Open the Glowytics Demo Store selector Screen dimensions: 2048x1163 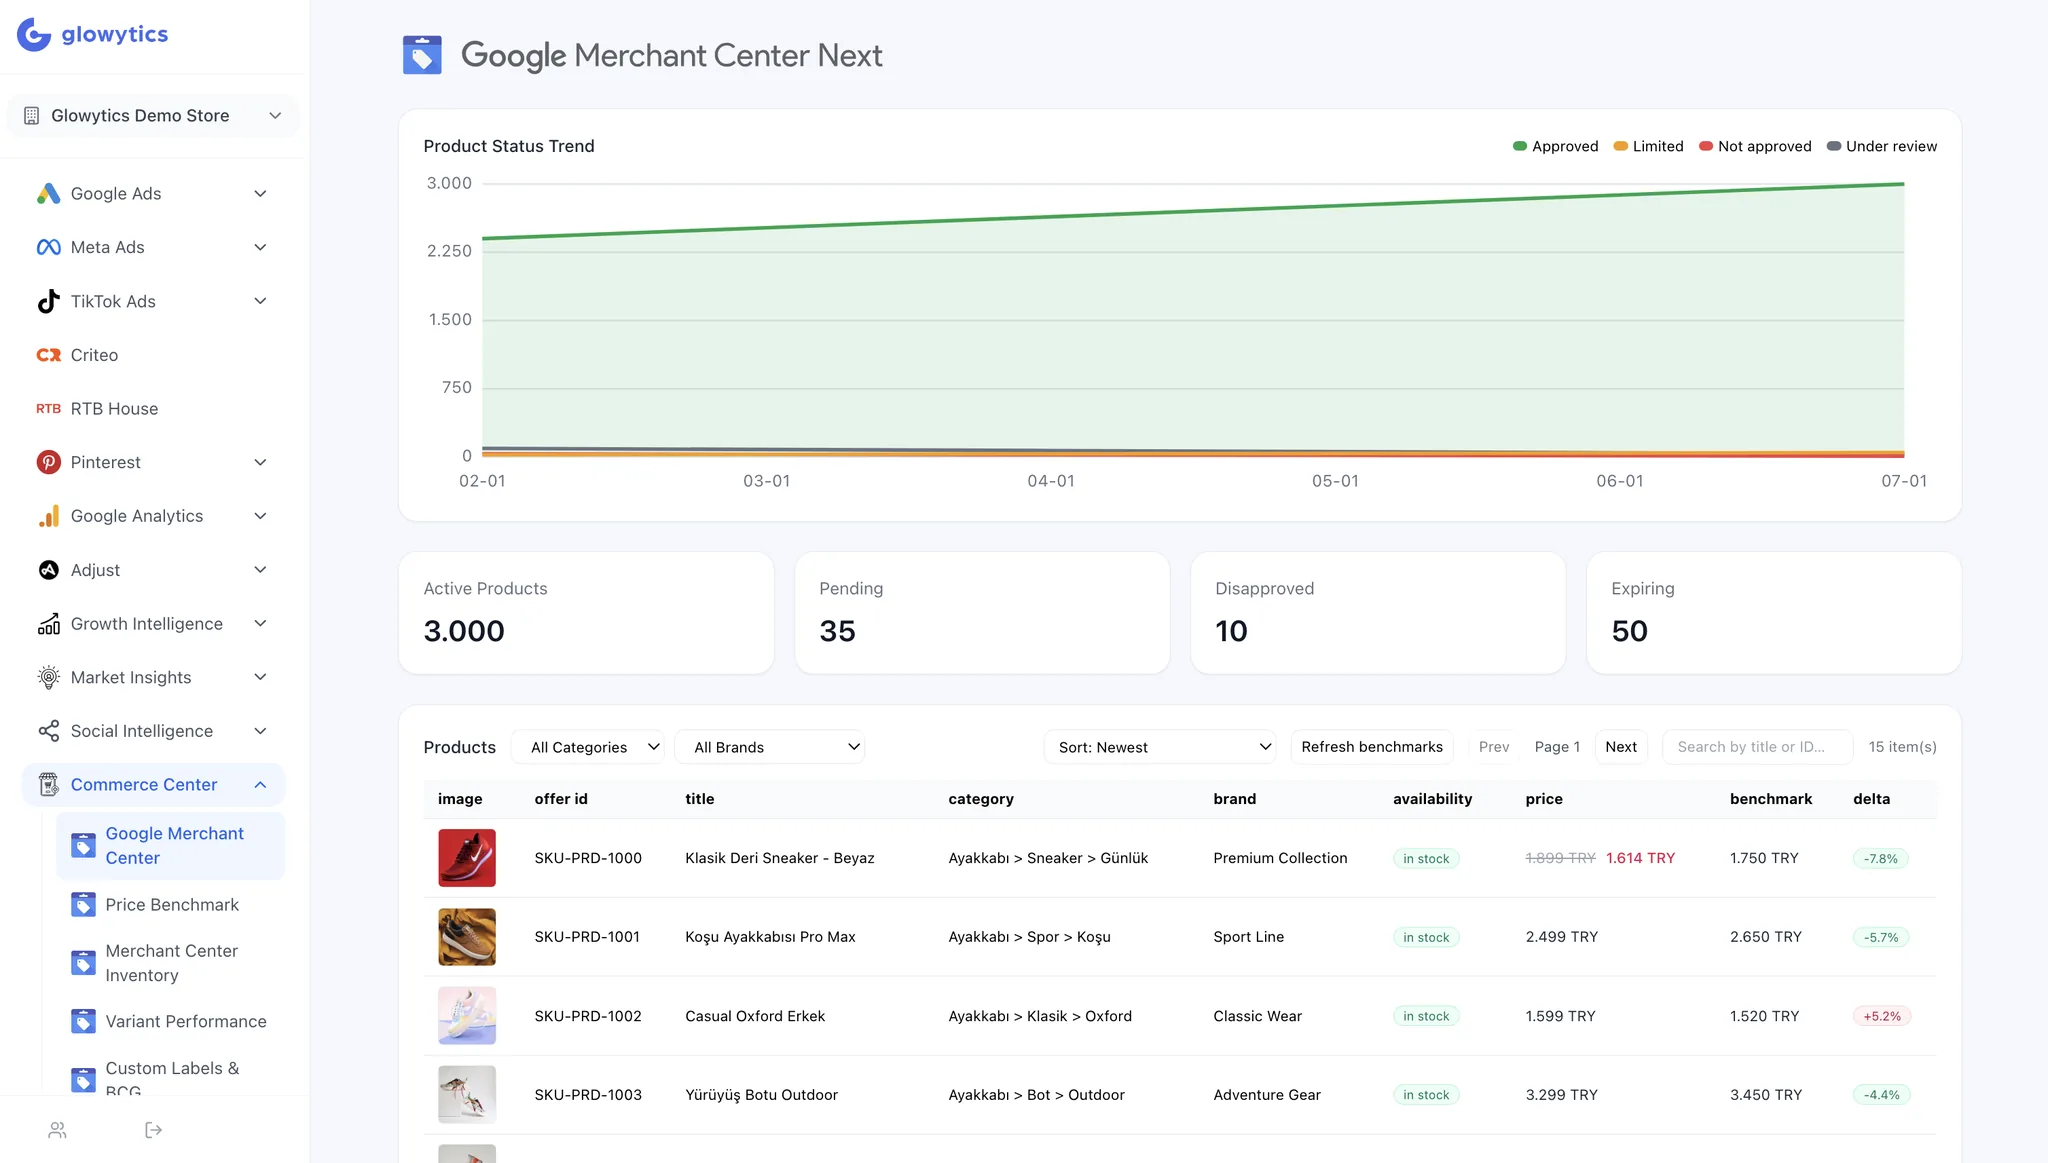click(153, 116)
